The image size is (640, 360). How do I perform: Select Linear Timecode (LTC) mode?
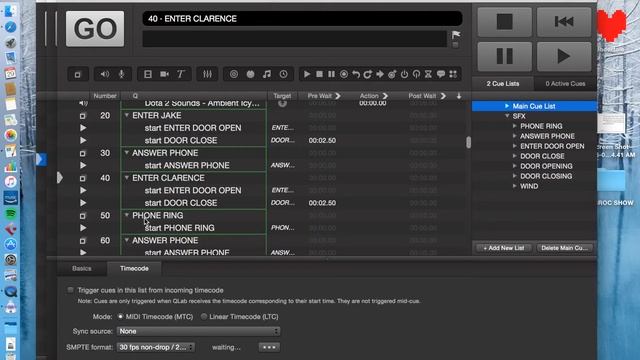click(204, 317)
